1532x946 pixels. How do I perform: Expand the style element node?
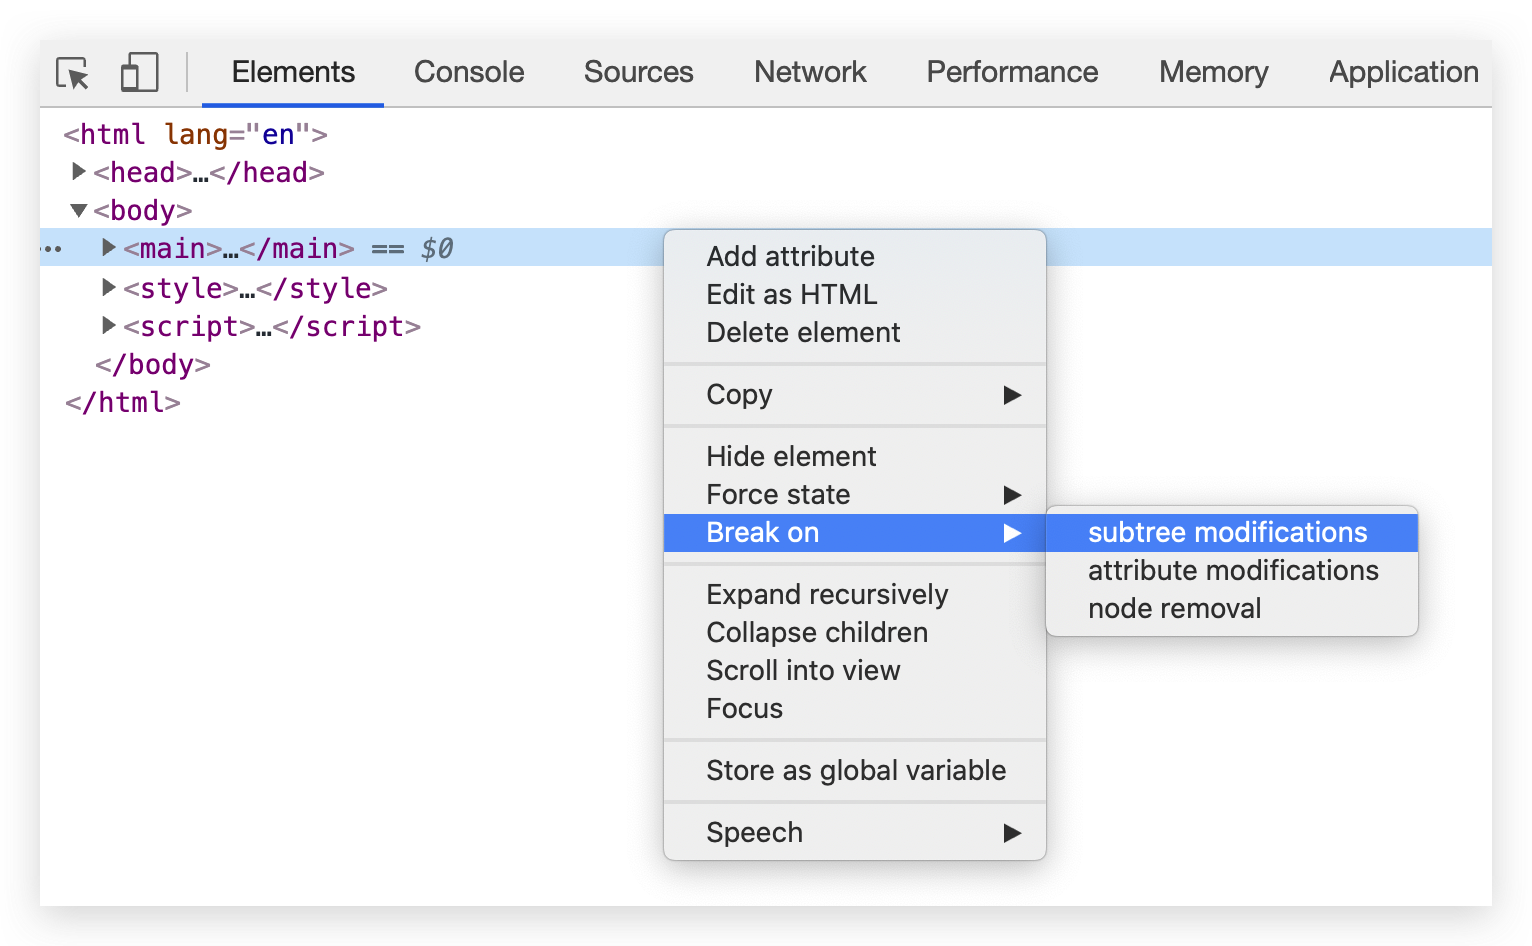tap(109, 288)
